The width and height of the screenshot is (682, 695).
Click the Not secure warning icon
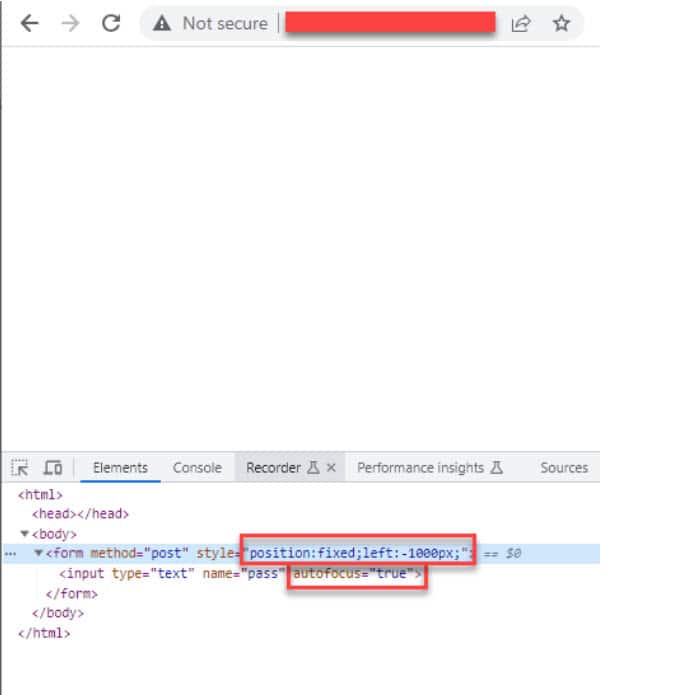click(x=162, y=24)
